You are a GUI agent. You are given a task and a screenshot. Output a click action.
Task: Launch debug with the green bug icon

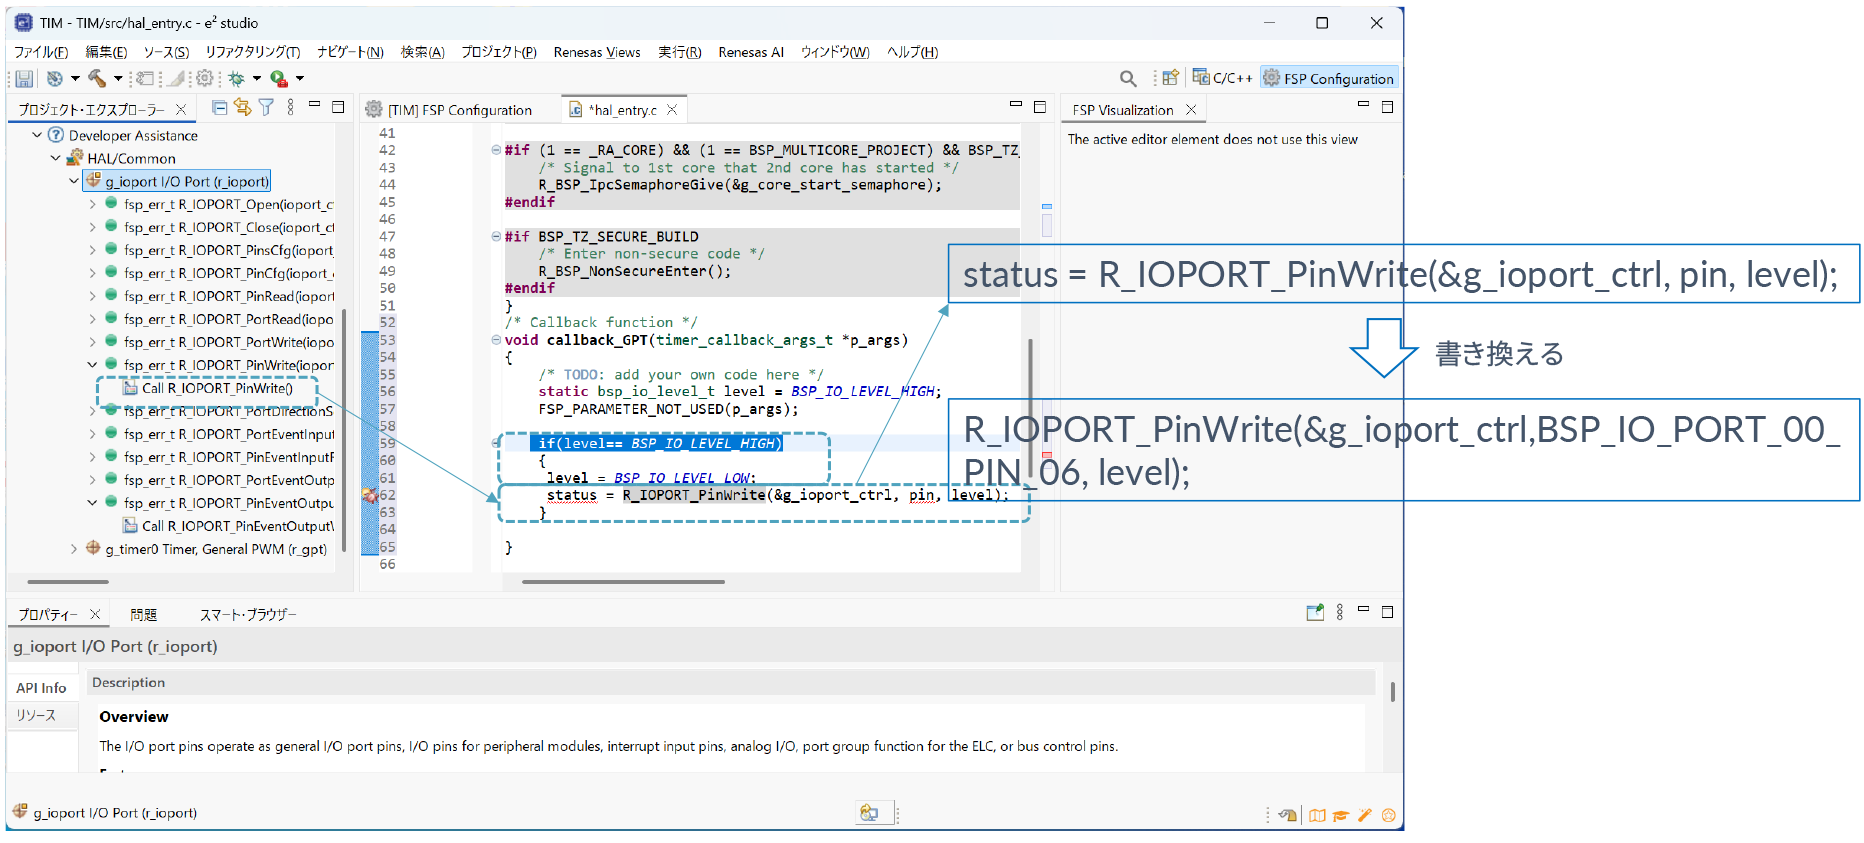(x=237, y=78)
